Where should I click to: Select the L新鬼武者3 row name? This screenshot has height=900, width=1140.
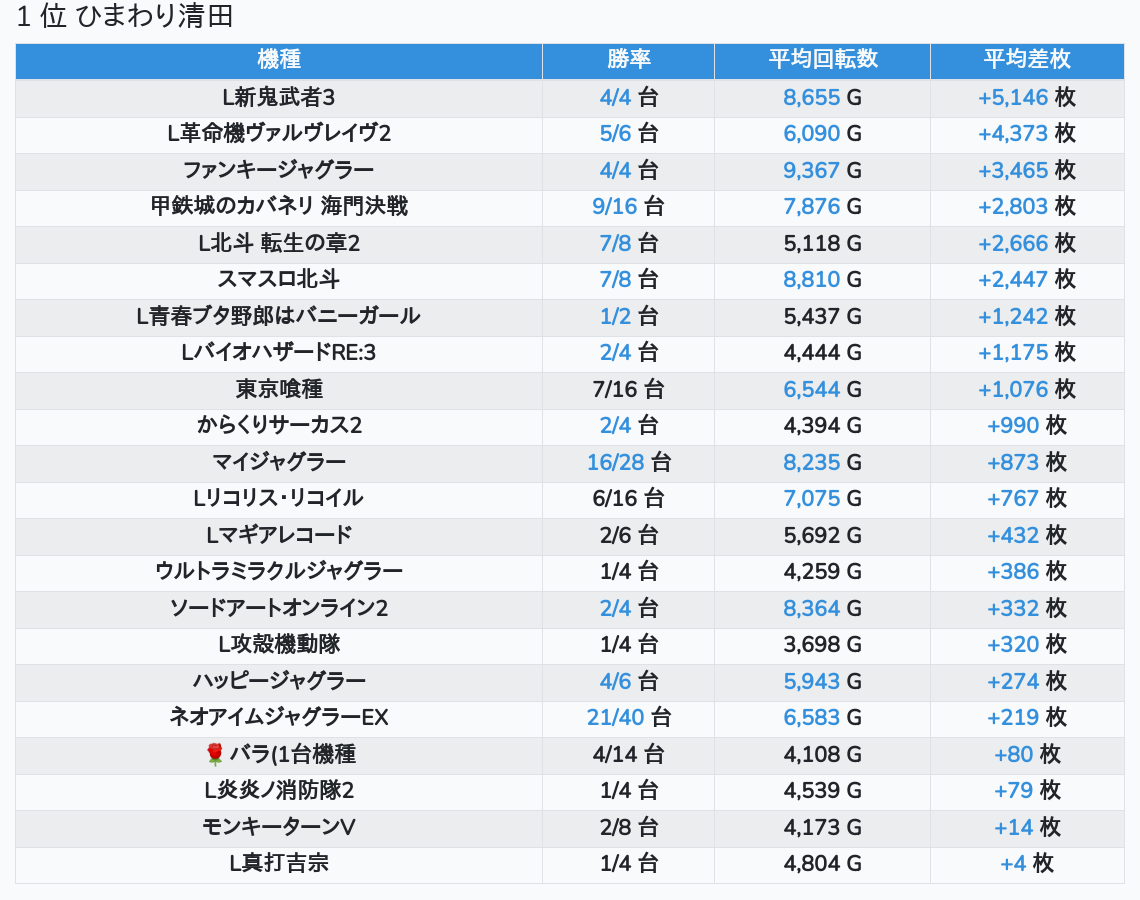[x=278, y=97]
